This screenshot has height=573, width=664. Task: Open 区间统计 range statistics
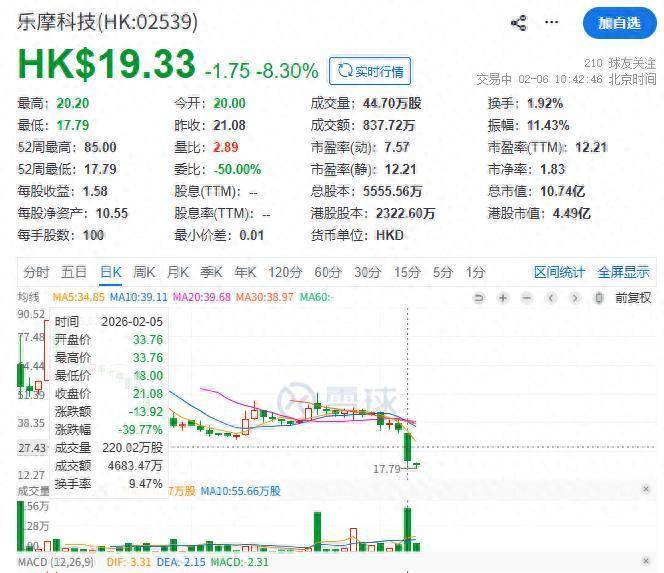point(559,272)
